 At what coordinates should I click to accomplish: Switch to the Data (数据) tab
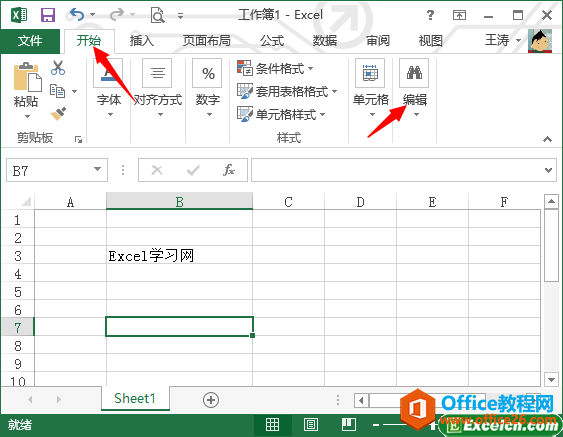tap(325, 41)
